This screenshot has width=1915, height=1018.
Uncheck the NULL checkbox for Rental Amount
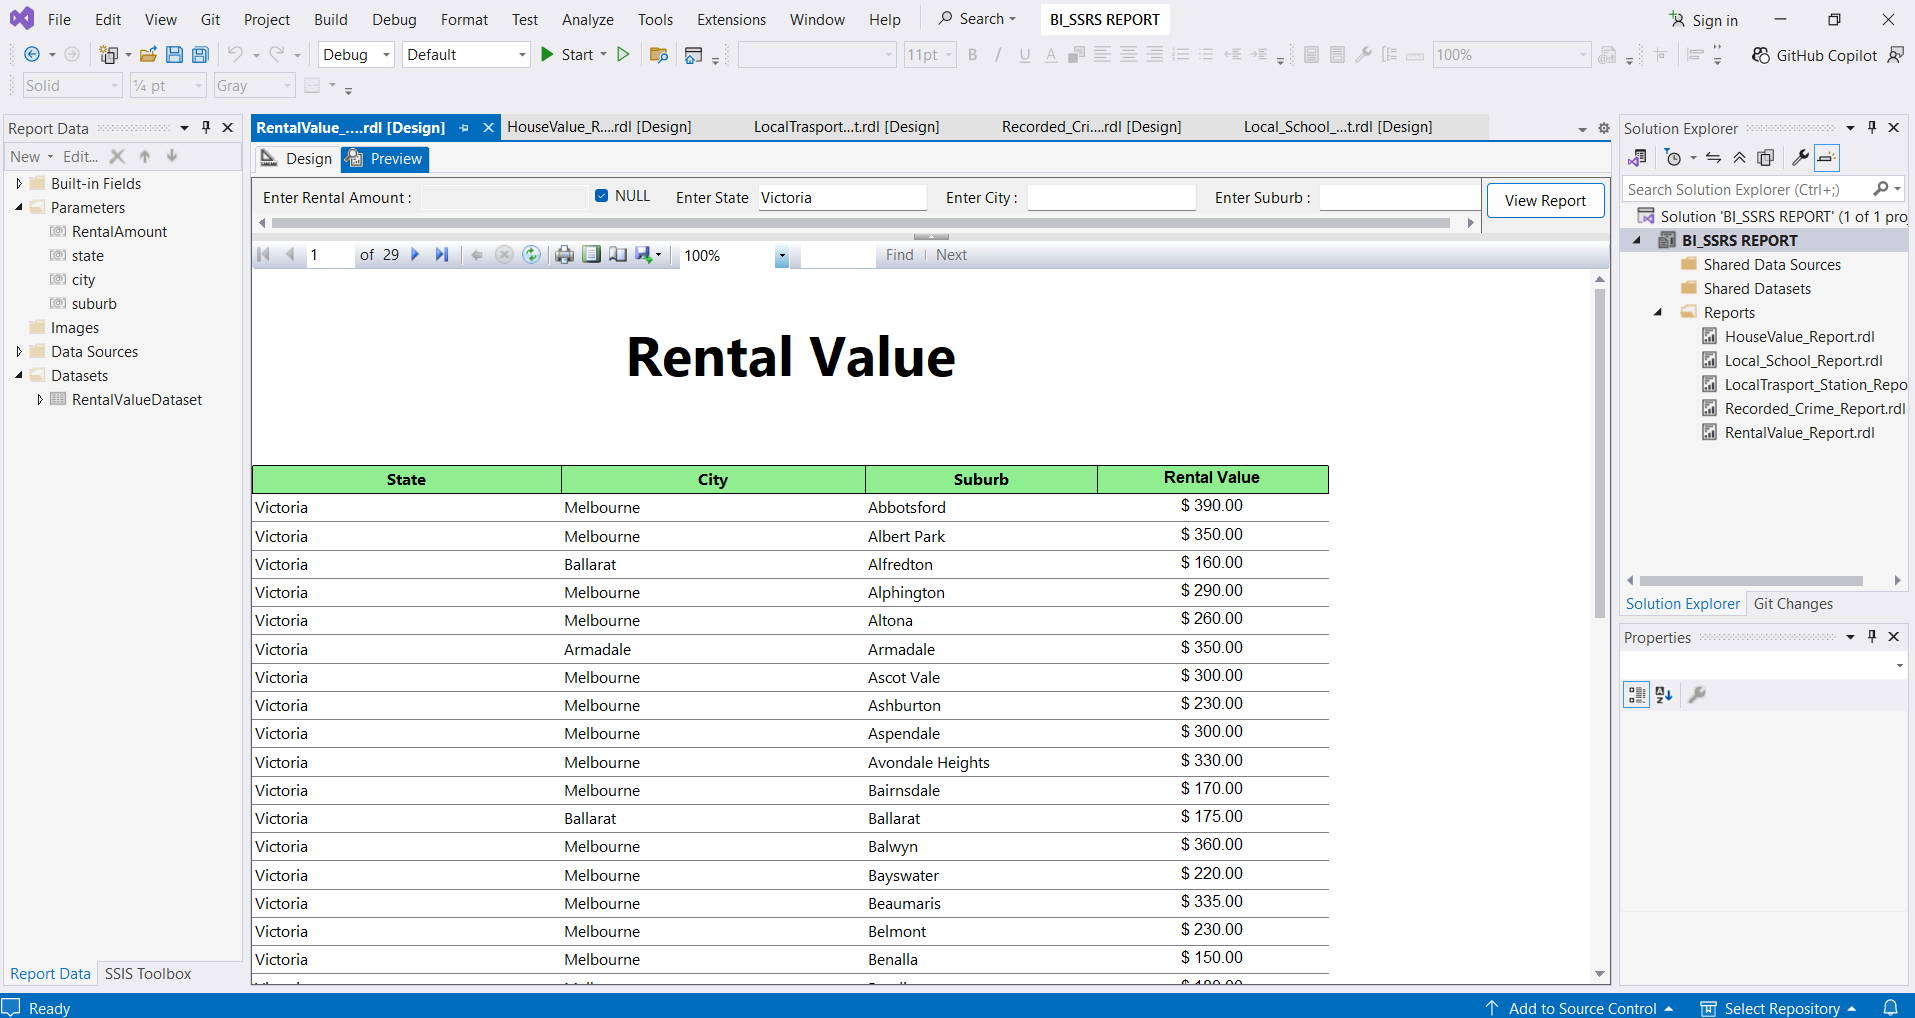point(601,196)
